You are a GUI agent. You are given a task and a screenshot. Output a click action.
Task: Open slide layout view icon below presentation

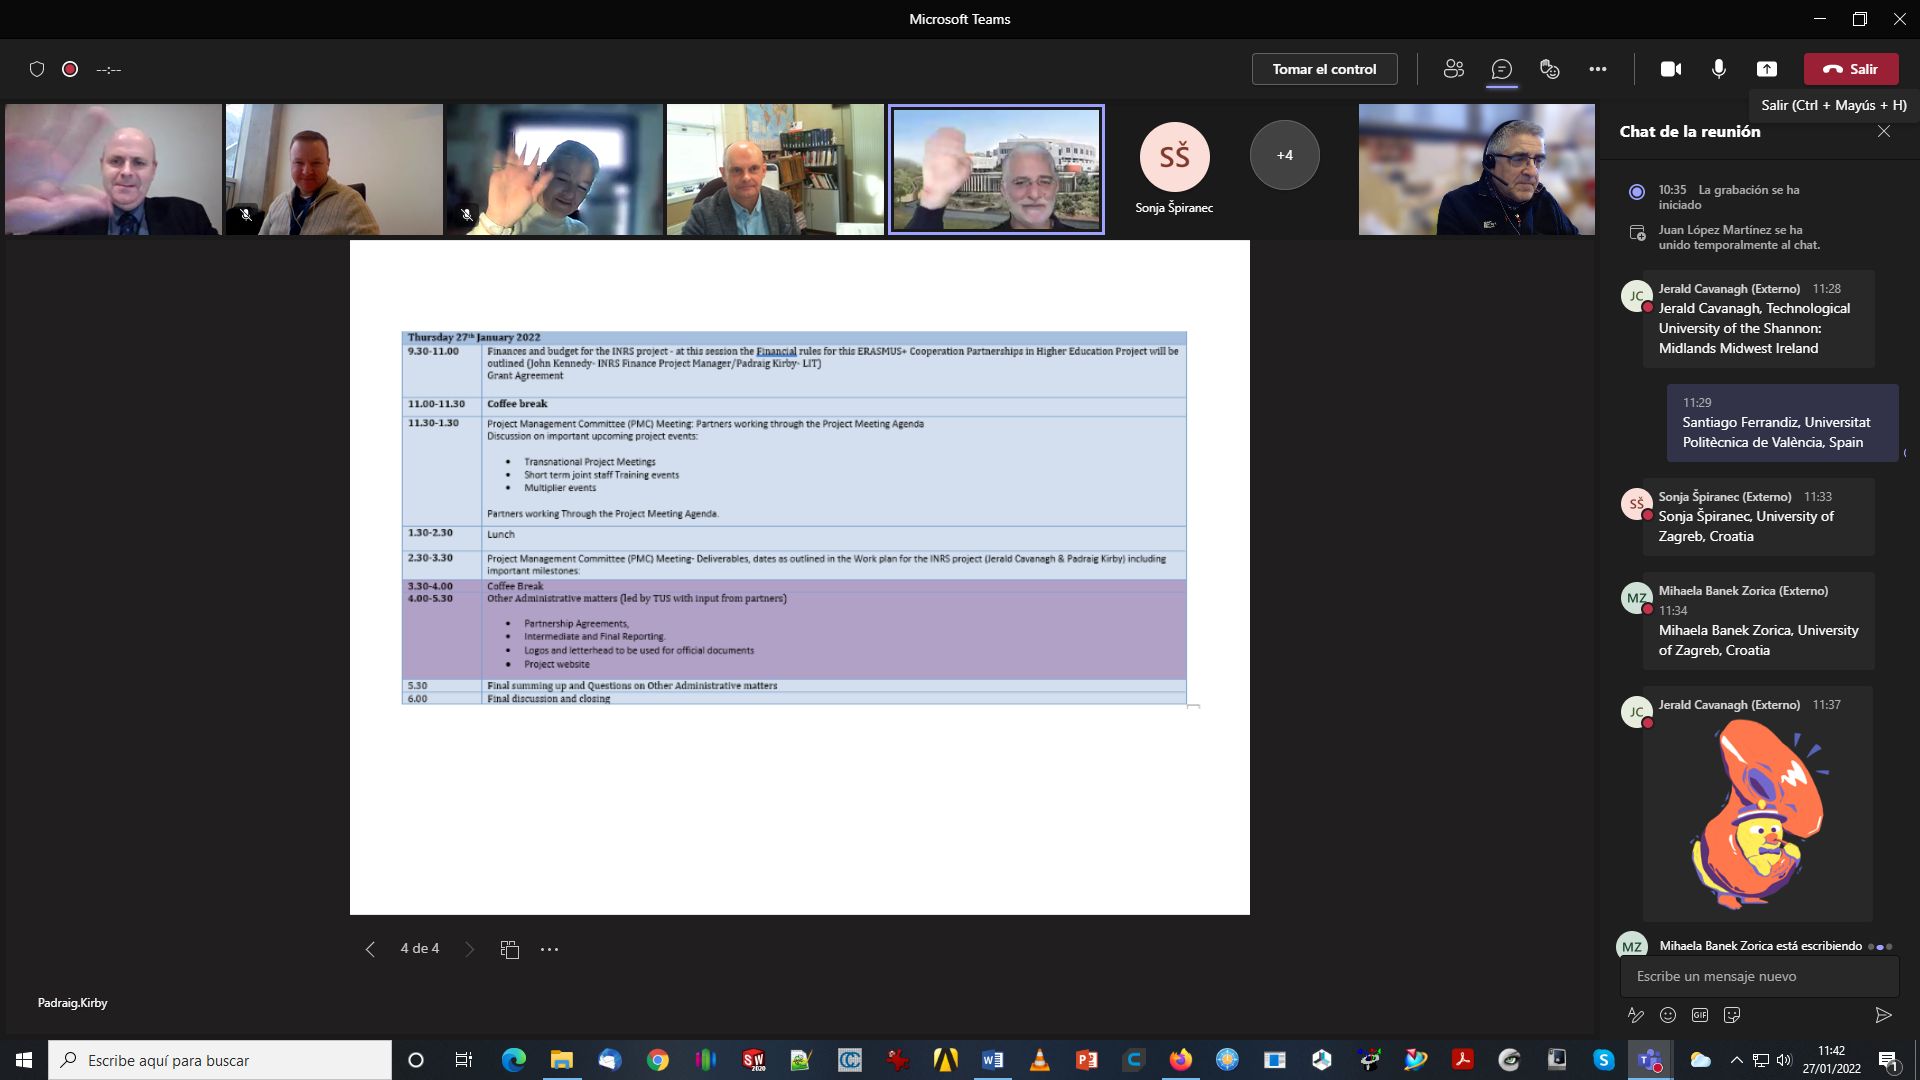509,949
